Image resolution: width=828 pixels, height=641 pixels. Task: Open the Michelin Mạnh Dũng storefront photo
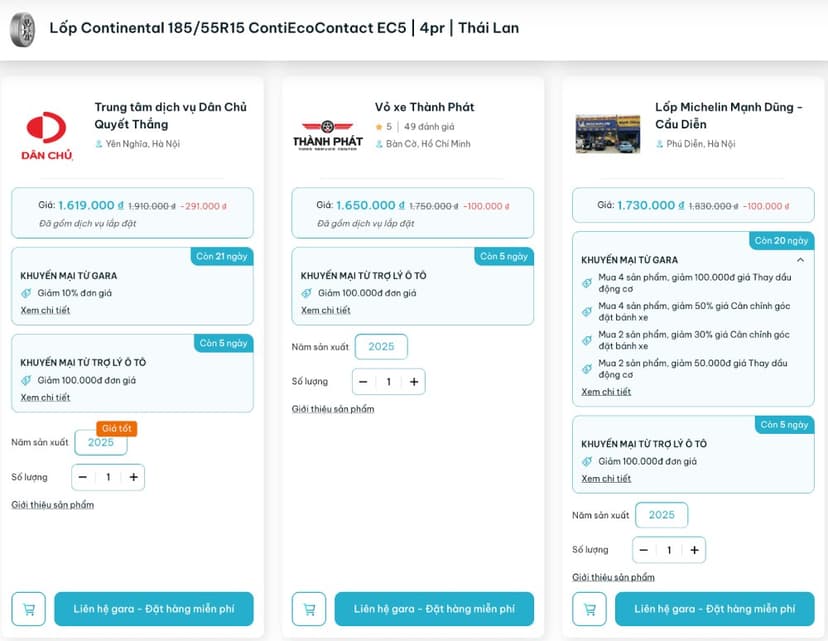pos(607,134)
